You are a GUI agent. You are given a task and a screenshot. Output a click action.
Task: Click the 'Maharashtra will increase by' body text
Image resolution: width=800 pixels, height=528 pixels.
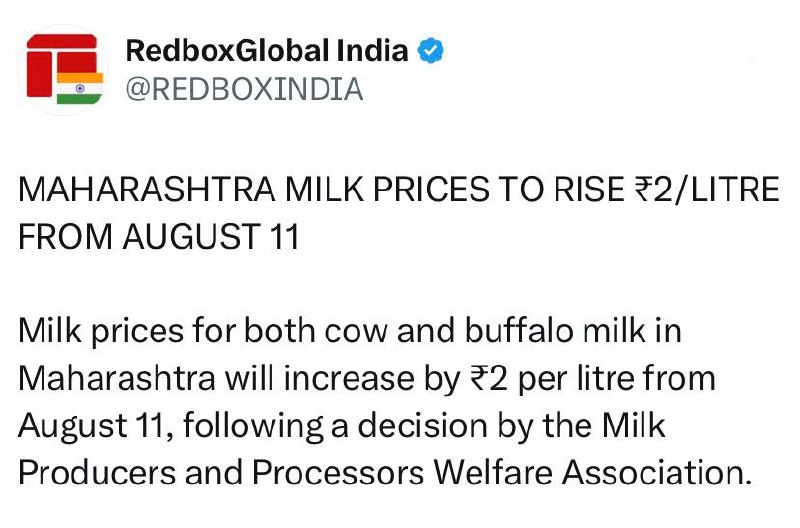click(239, 379)
